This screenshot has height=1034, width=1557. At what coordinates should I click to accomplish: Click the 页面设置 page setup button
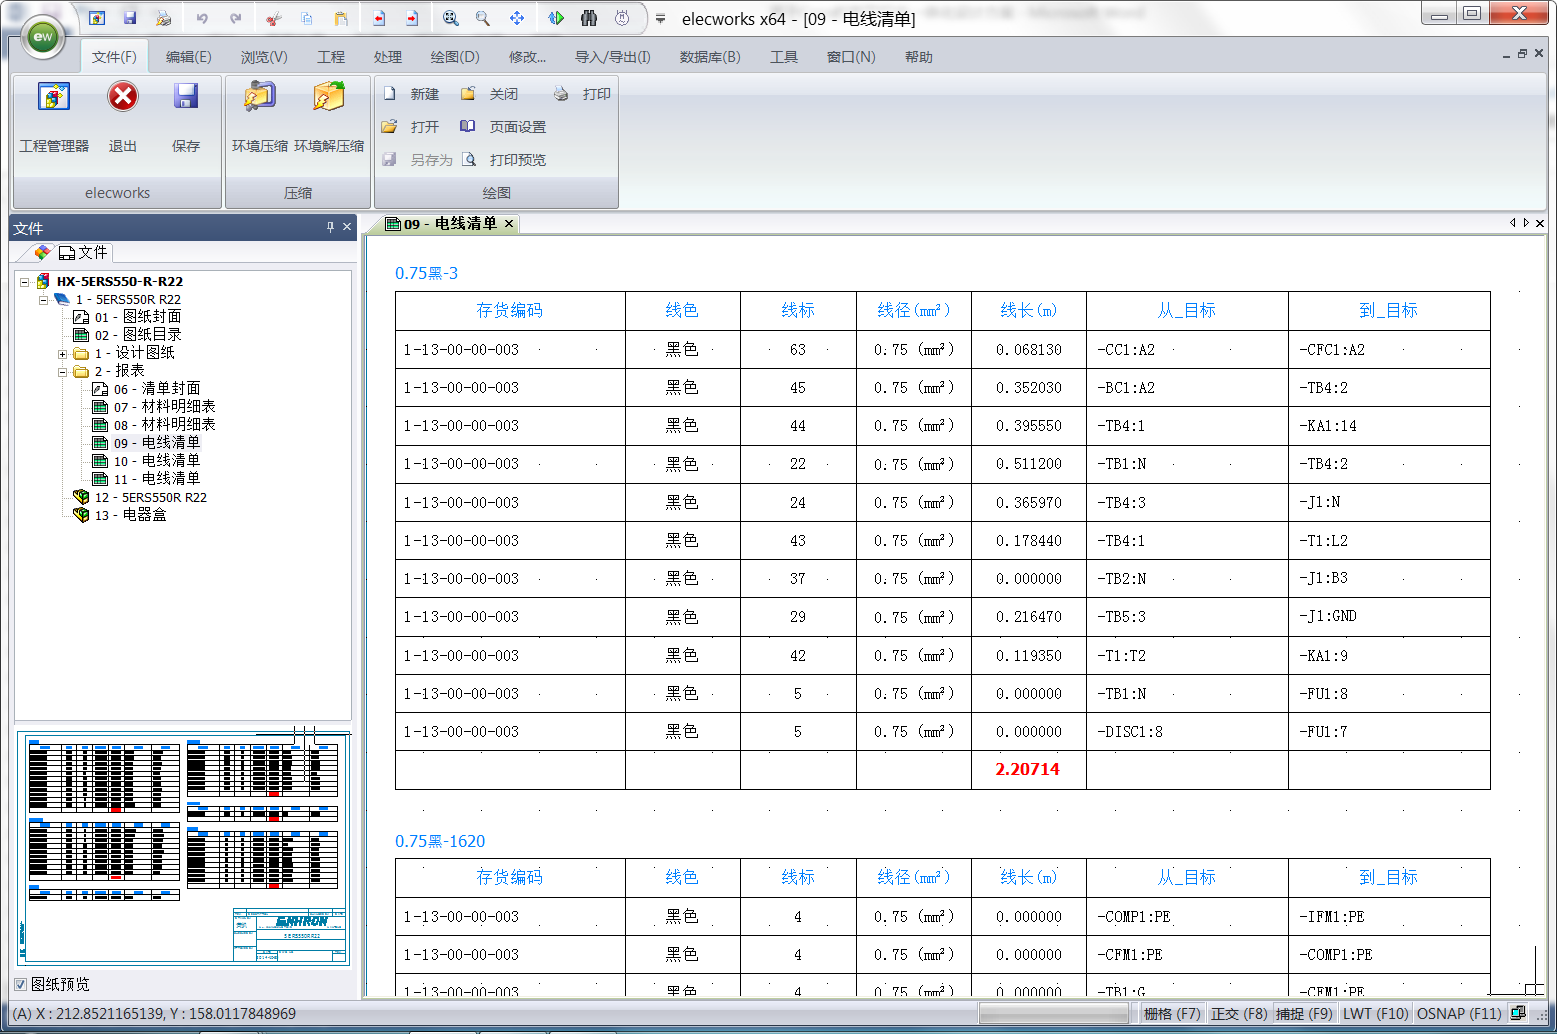pyautogui.click(x=503, y=127)
